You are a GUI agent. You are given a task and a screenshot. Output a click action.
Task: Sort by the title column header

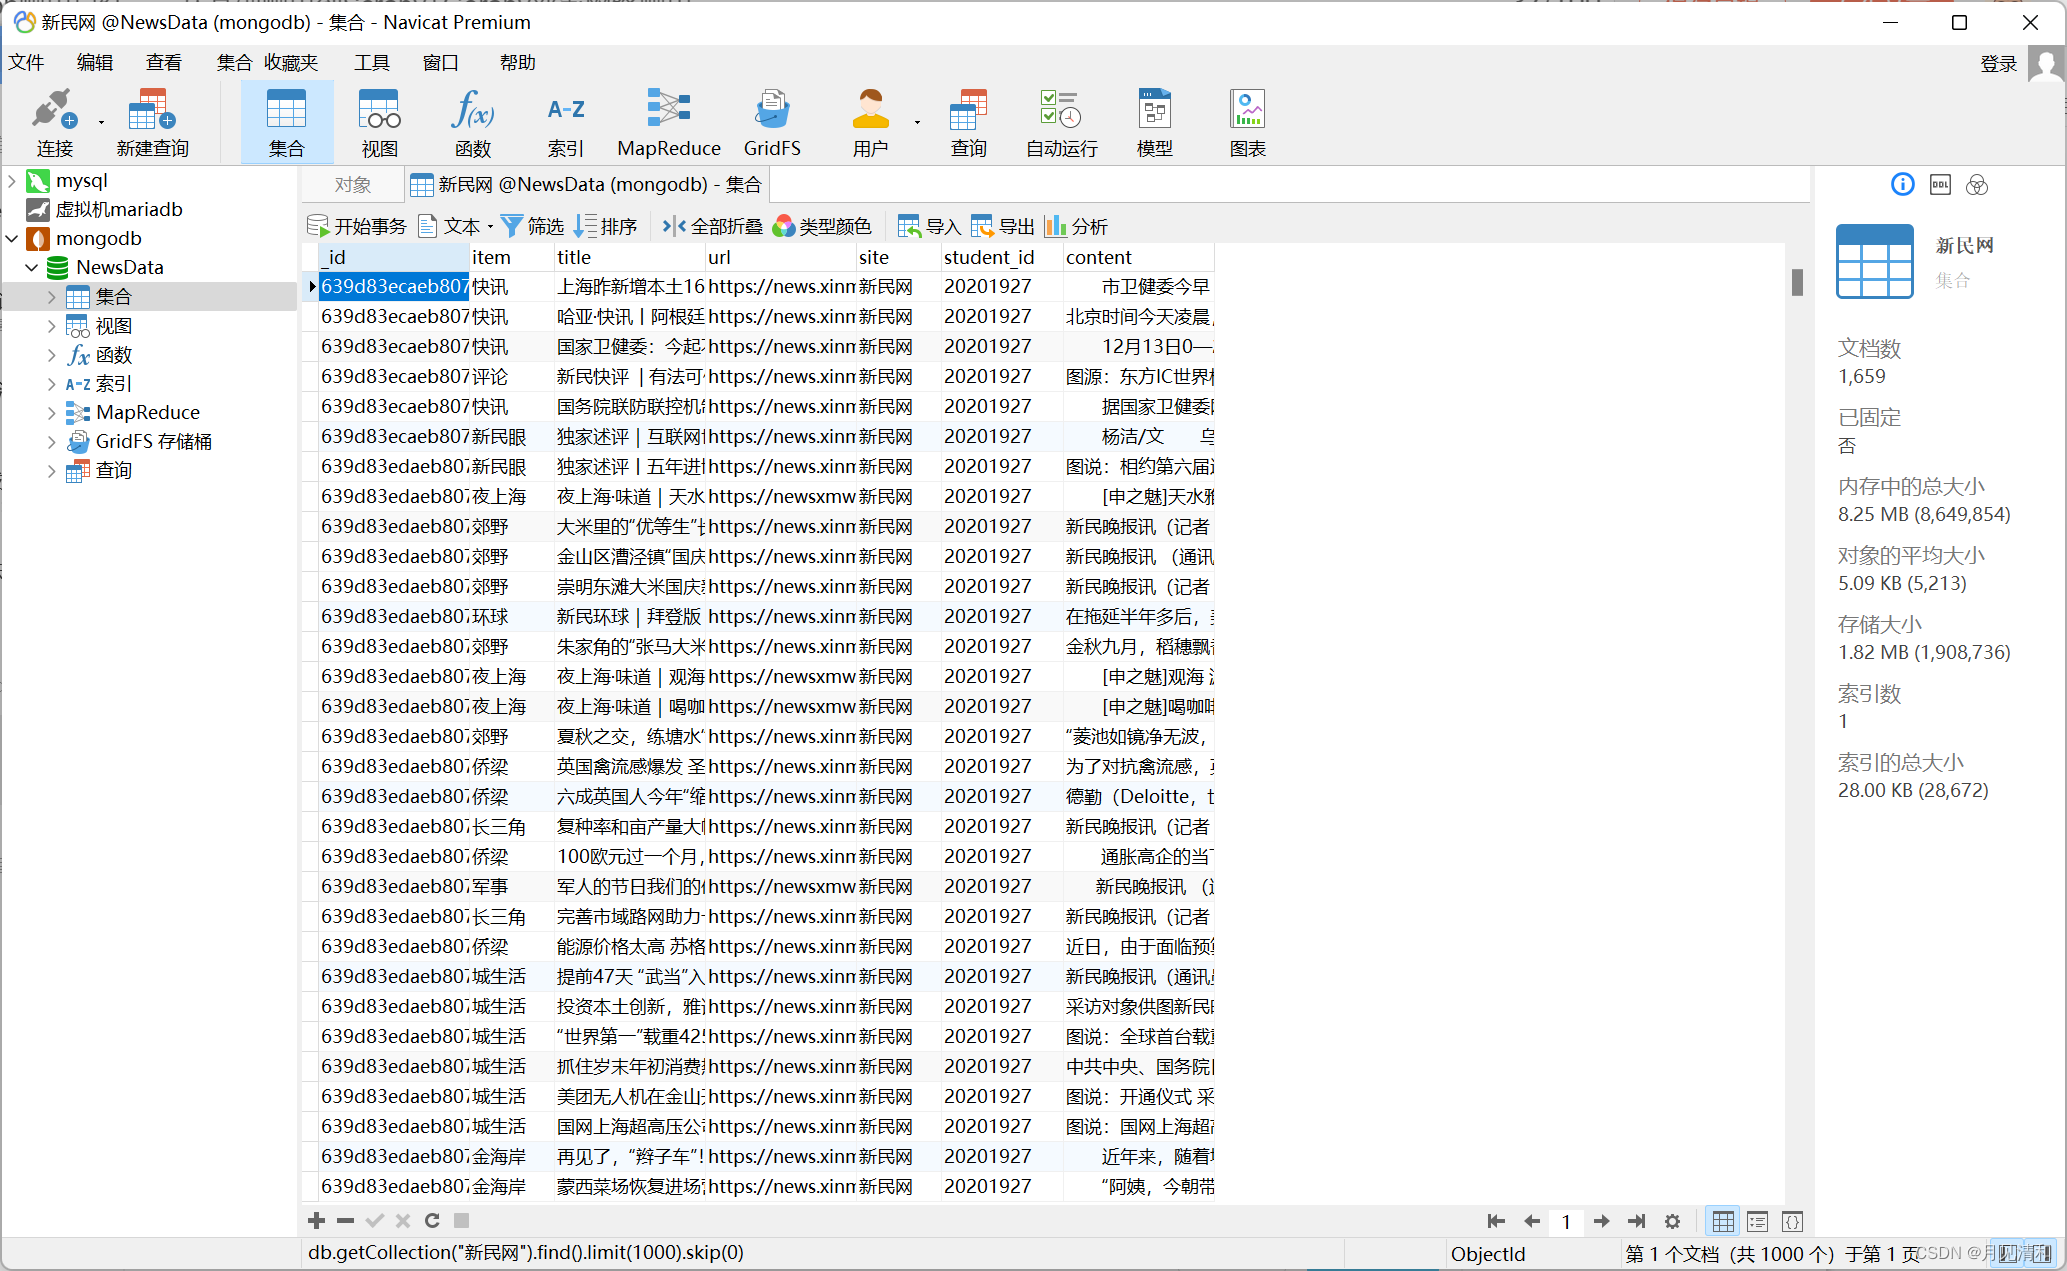click(x=630, y=257)
